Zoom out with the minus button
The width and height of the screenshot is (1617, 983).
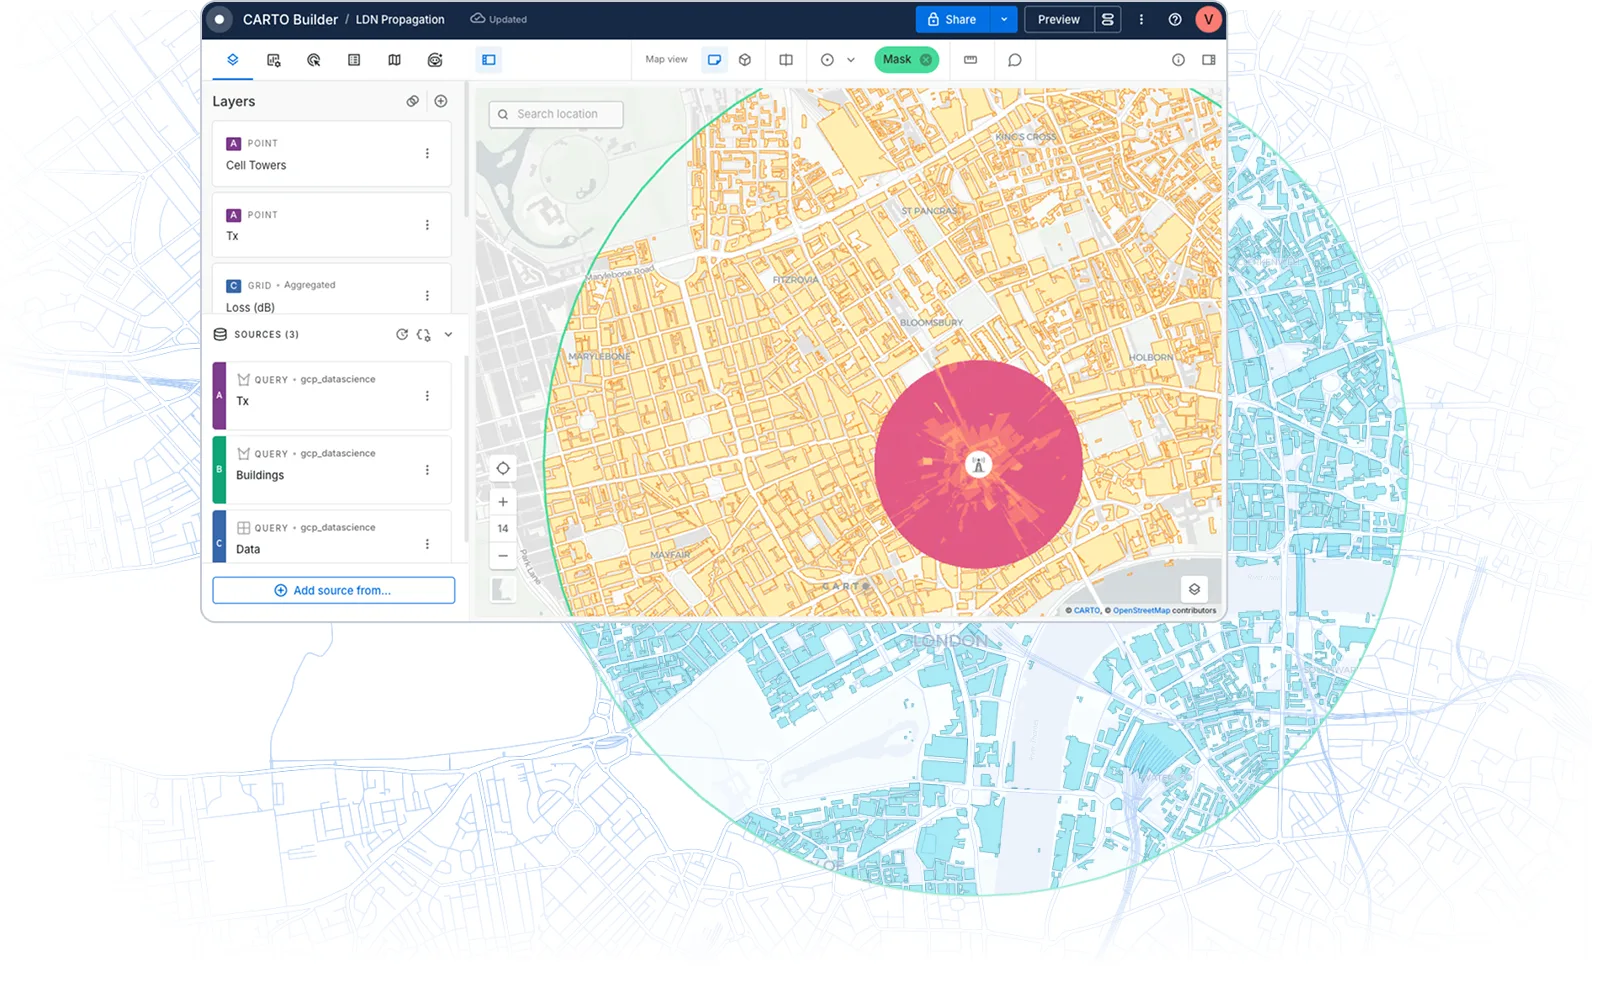(x=503, y=556)
